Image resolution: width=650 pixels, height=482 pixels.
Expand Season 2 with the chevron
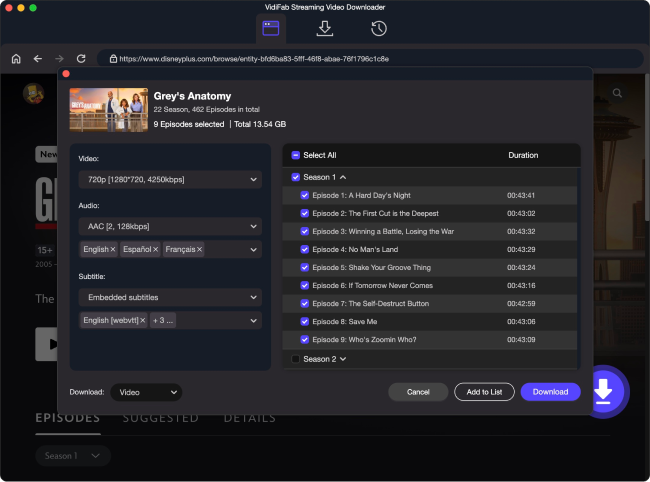pos(343,359)
